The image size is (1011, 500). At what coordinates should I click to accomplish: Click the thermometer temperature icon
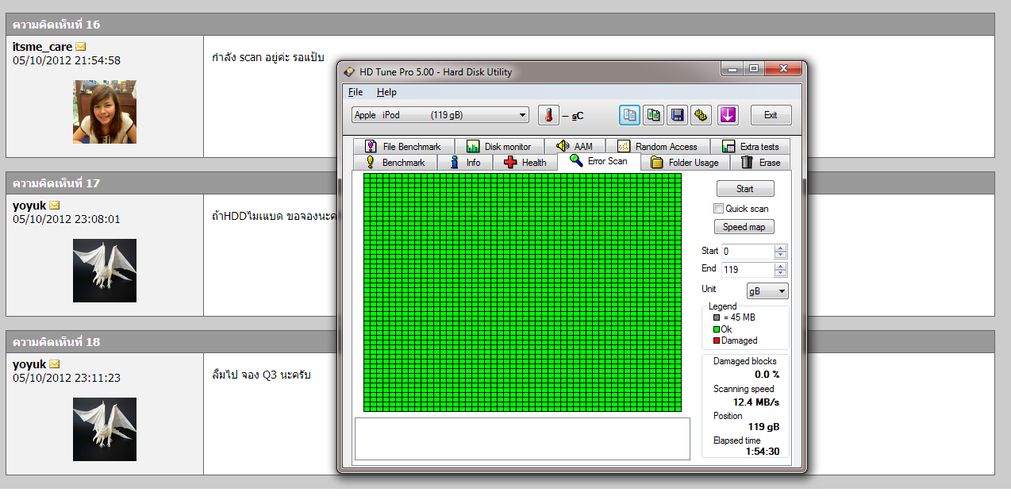[x=548, y=115]
